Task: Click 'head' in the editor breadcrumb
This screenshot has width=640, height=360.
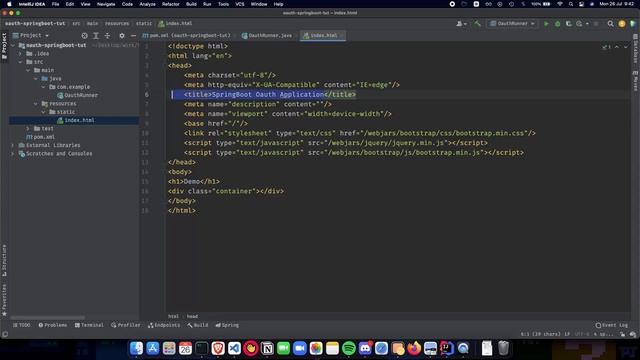Action: (x=192, y=316)
